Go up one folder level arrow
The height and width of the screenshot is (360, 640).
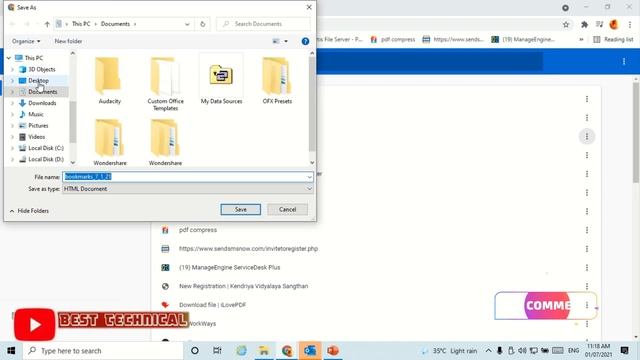(47, 24)
